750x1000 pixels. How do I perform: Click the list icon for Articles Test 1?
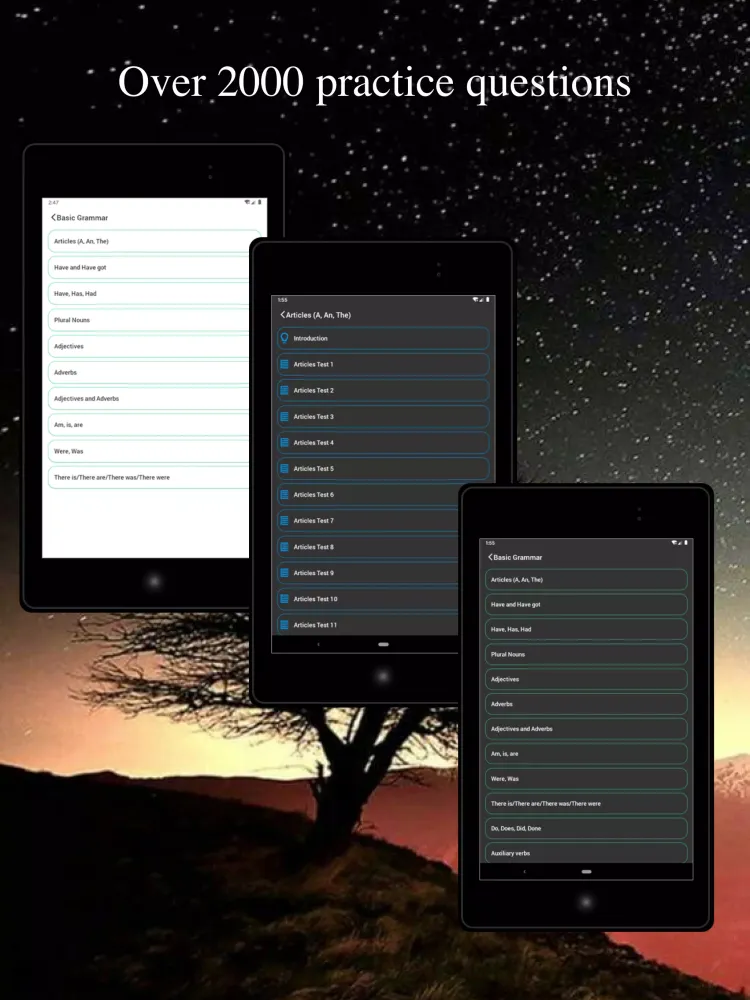point(284,364)
